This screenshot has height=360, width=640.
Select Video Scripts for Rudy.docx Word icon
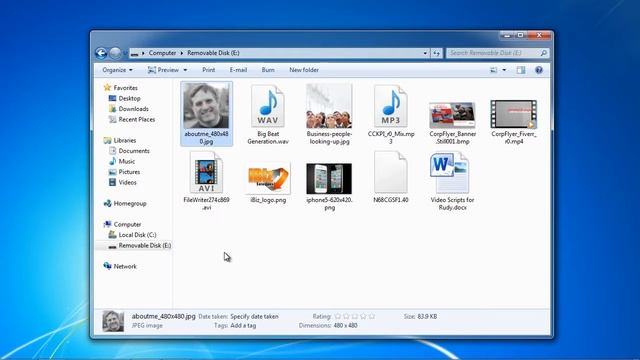[449, 173]
